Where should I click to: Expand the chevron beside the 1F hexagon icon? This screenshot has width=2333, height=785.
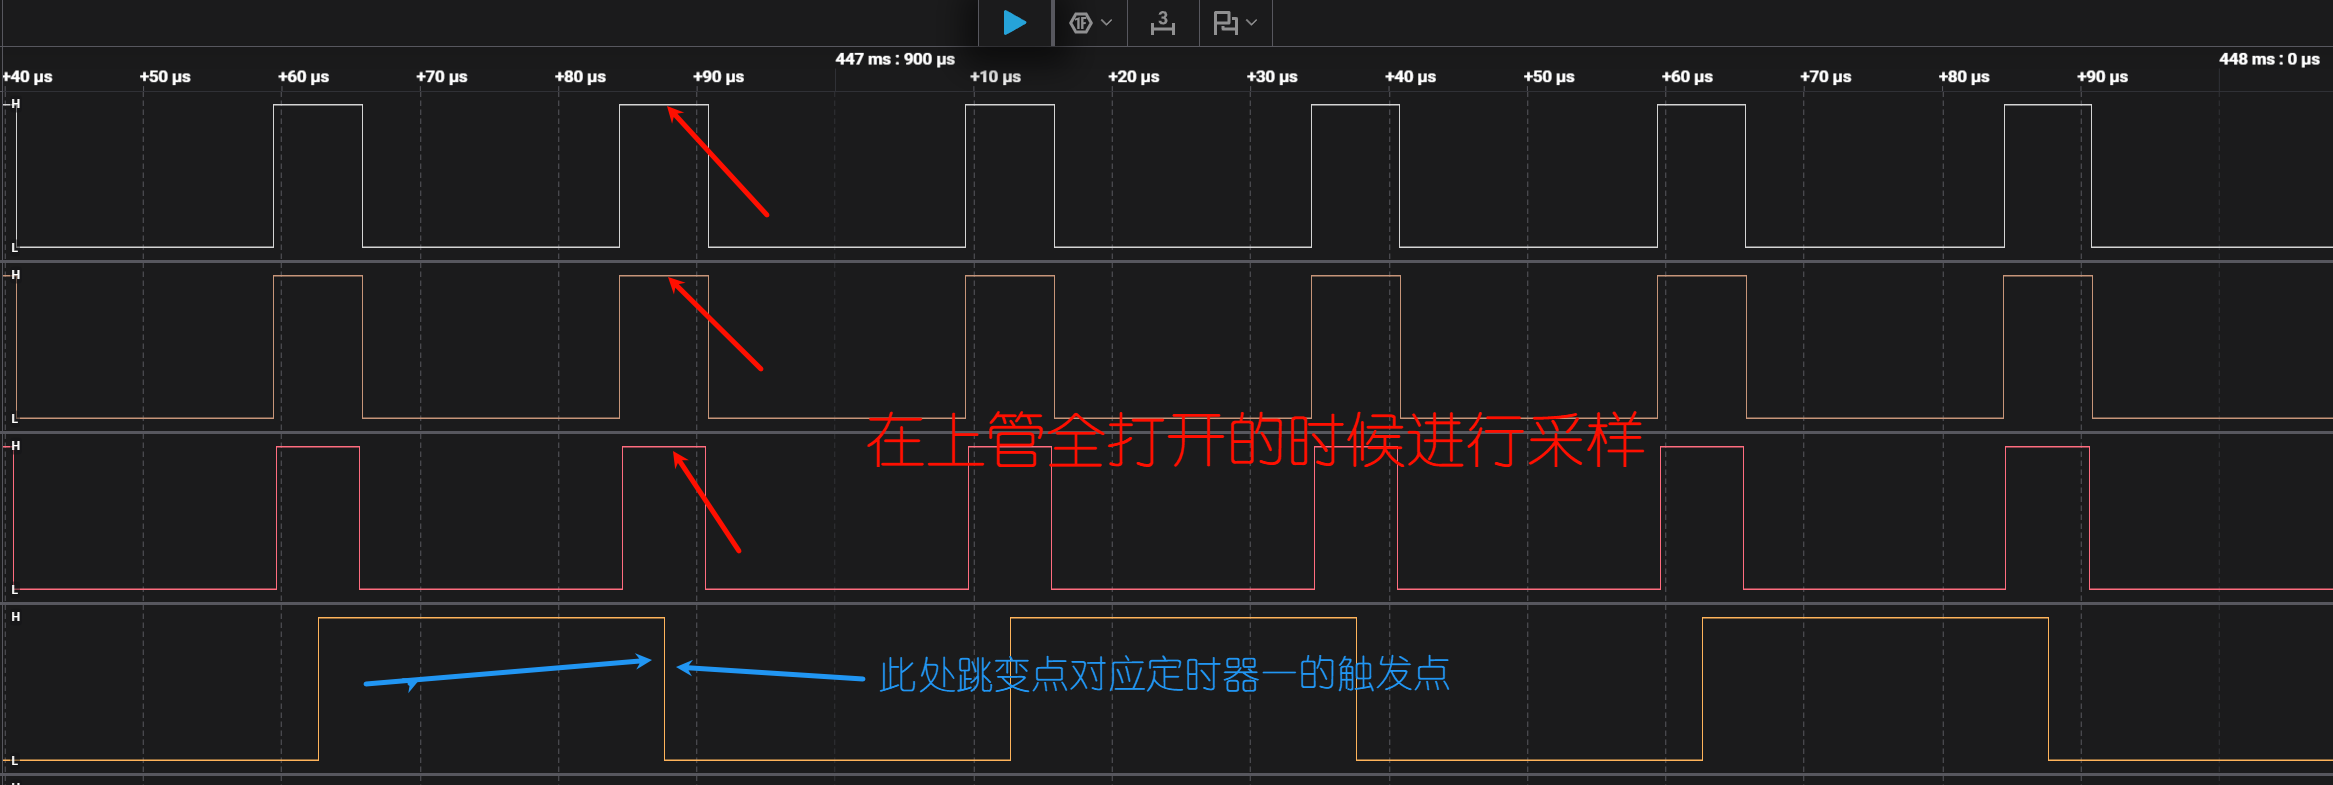coord(1107,23)
